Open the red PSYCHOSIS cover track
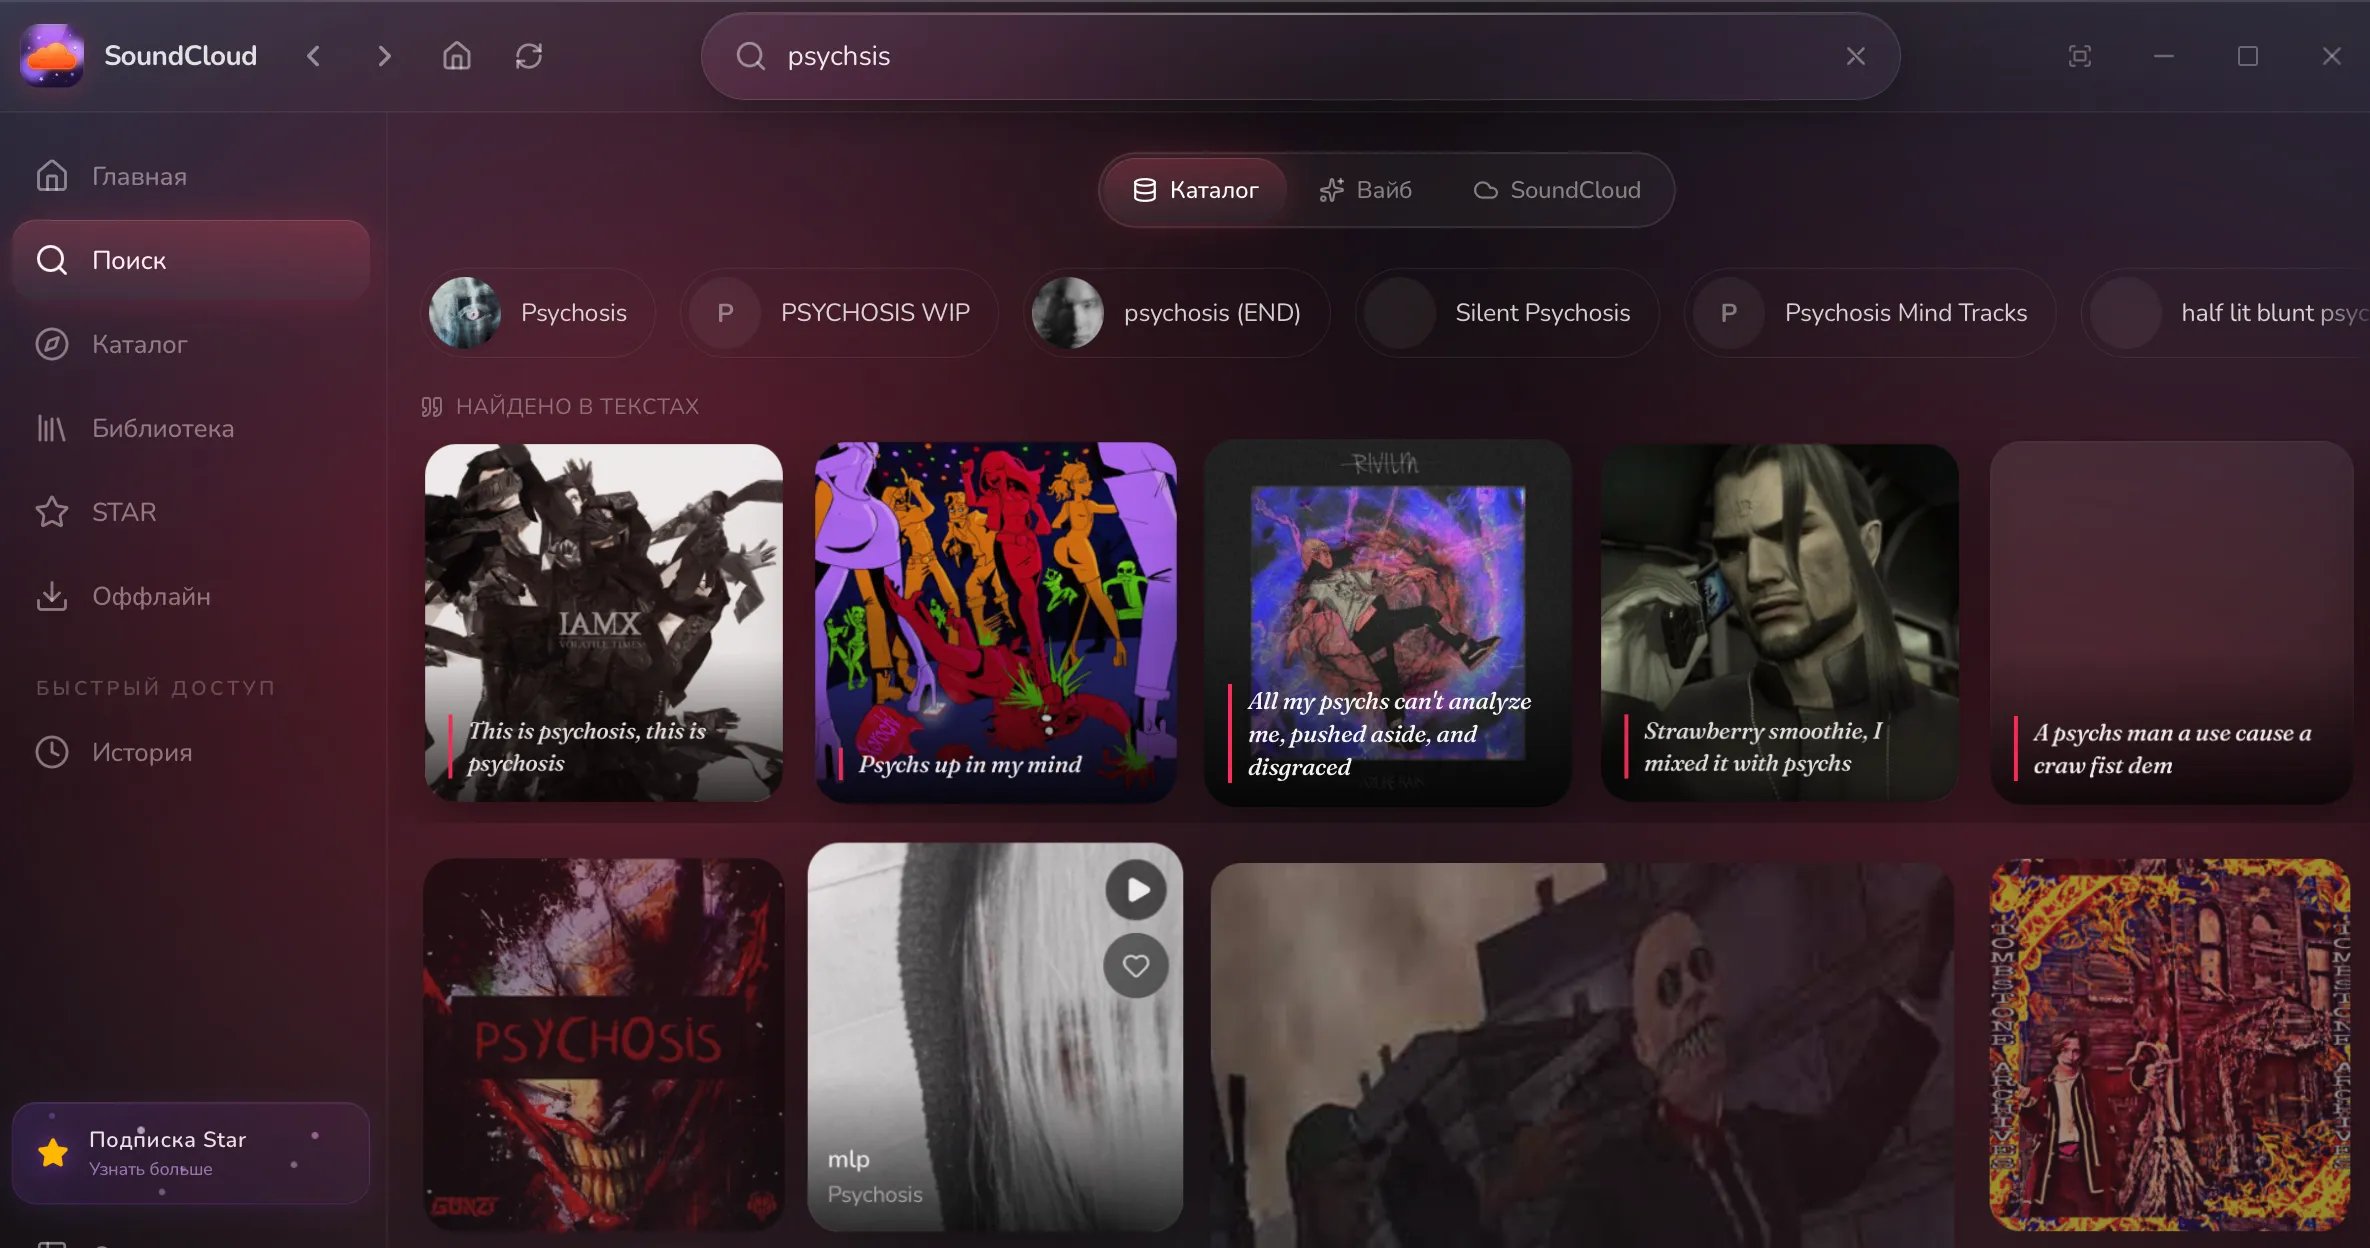Screen dimensions: 2370x1248 [604, 1044]
